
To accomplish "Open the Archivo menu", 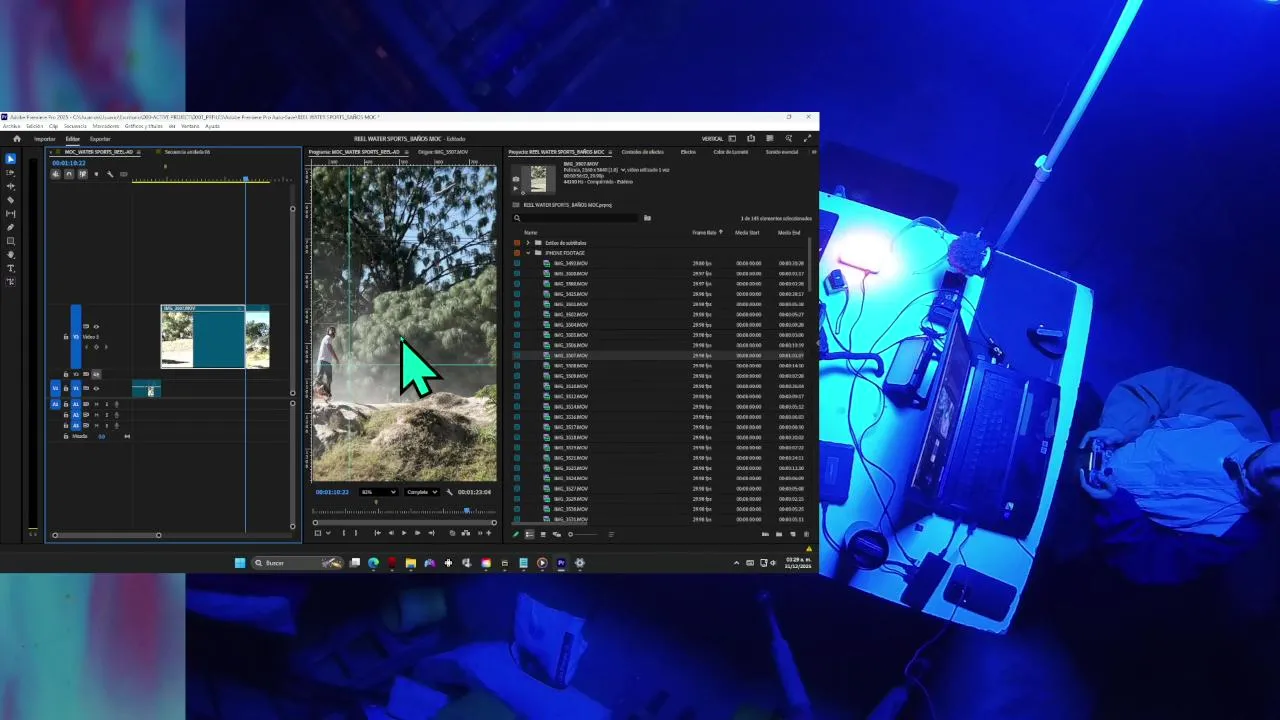I will tap(11, 126).
